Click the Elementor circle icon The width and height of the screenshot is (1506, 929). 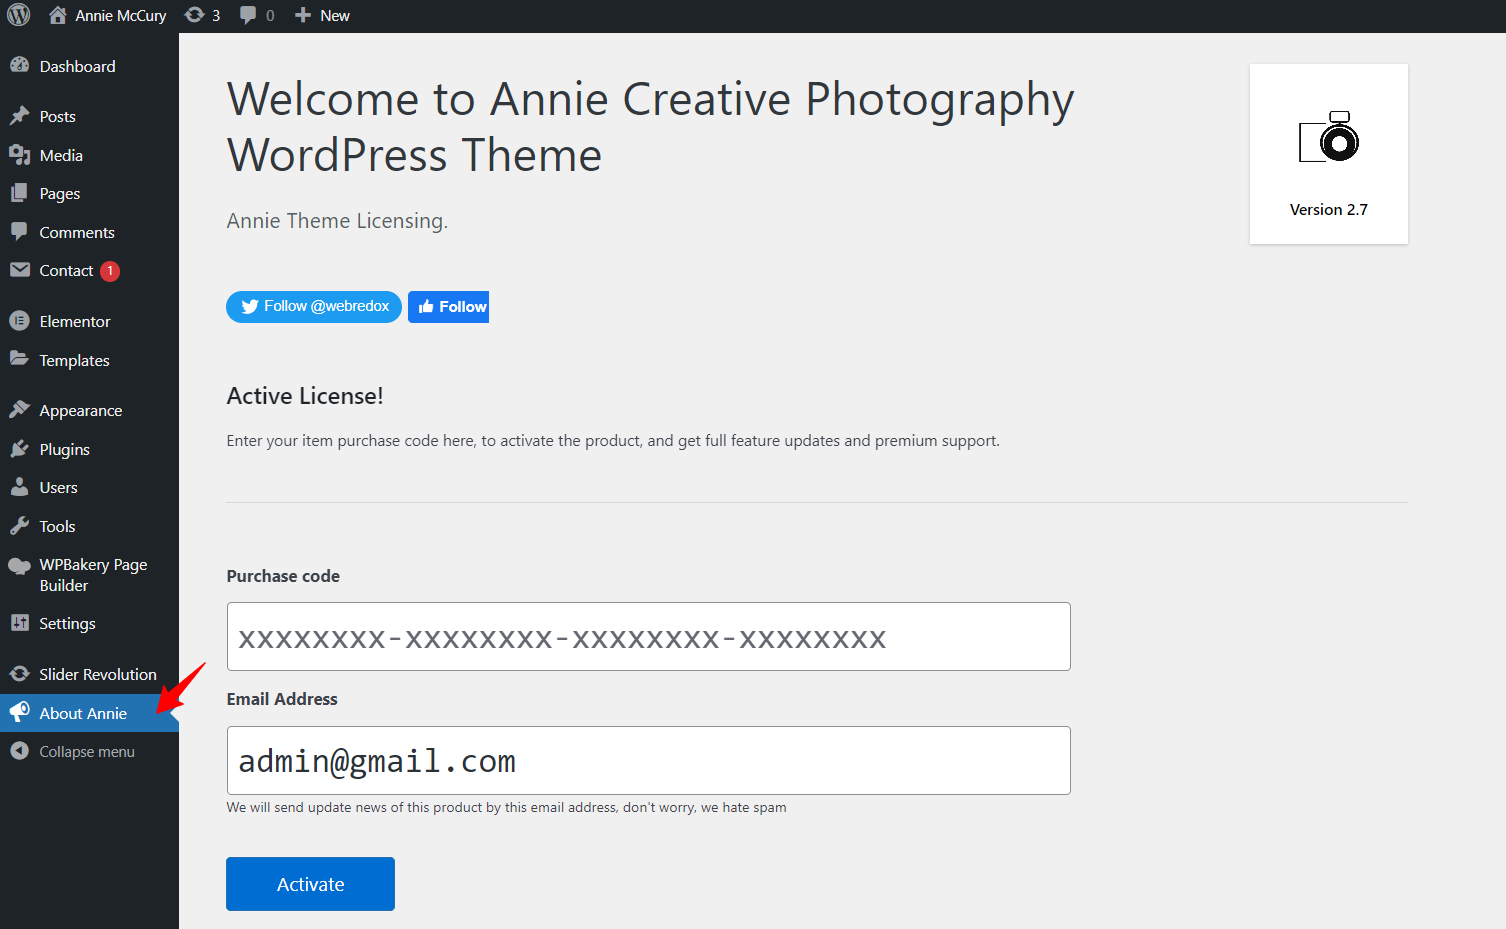coord(19,321)
